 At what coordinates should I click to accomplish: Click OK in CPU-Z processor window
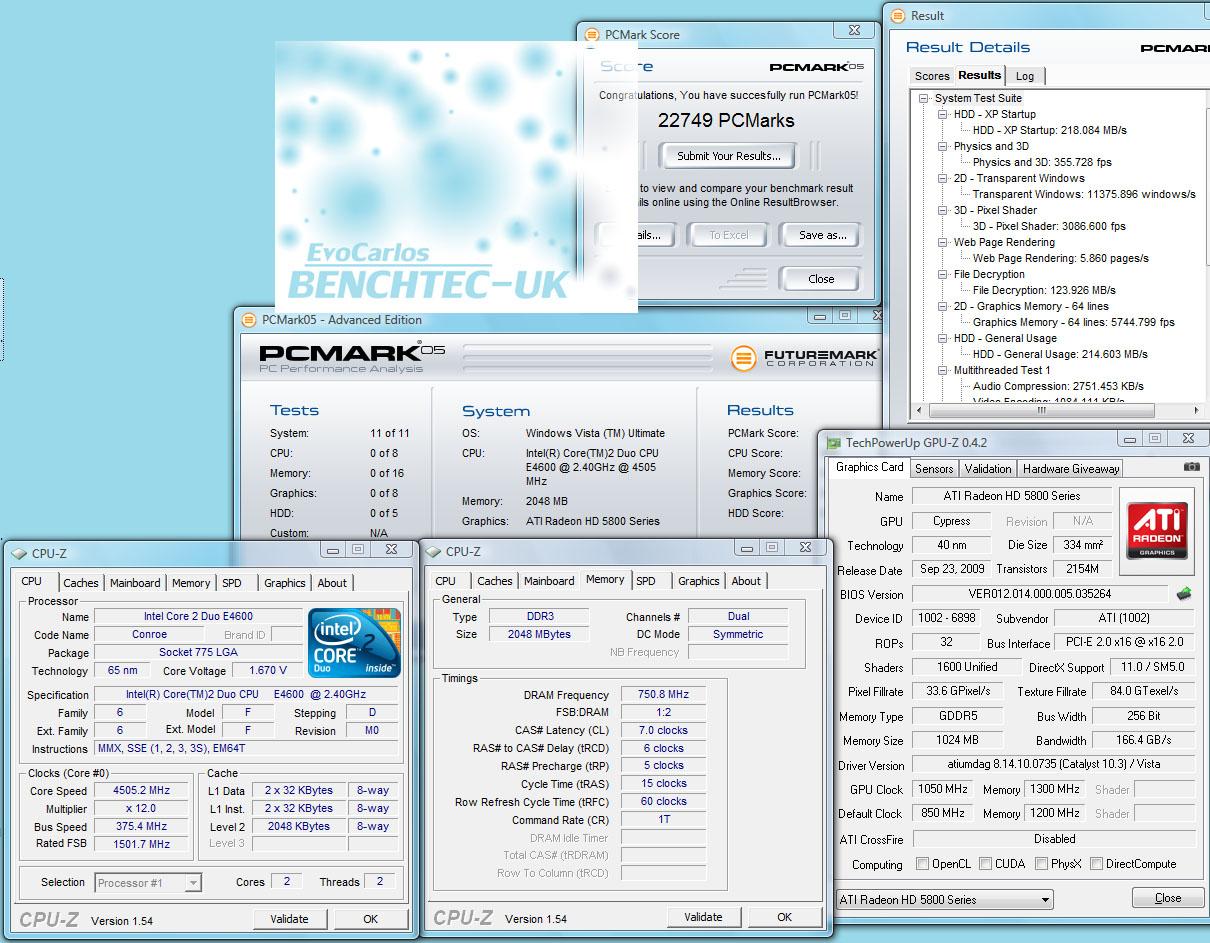click(370, 919)
